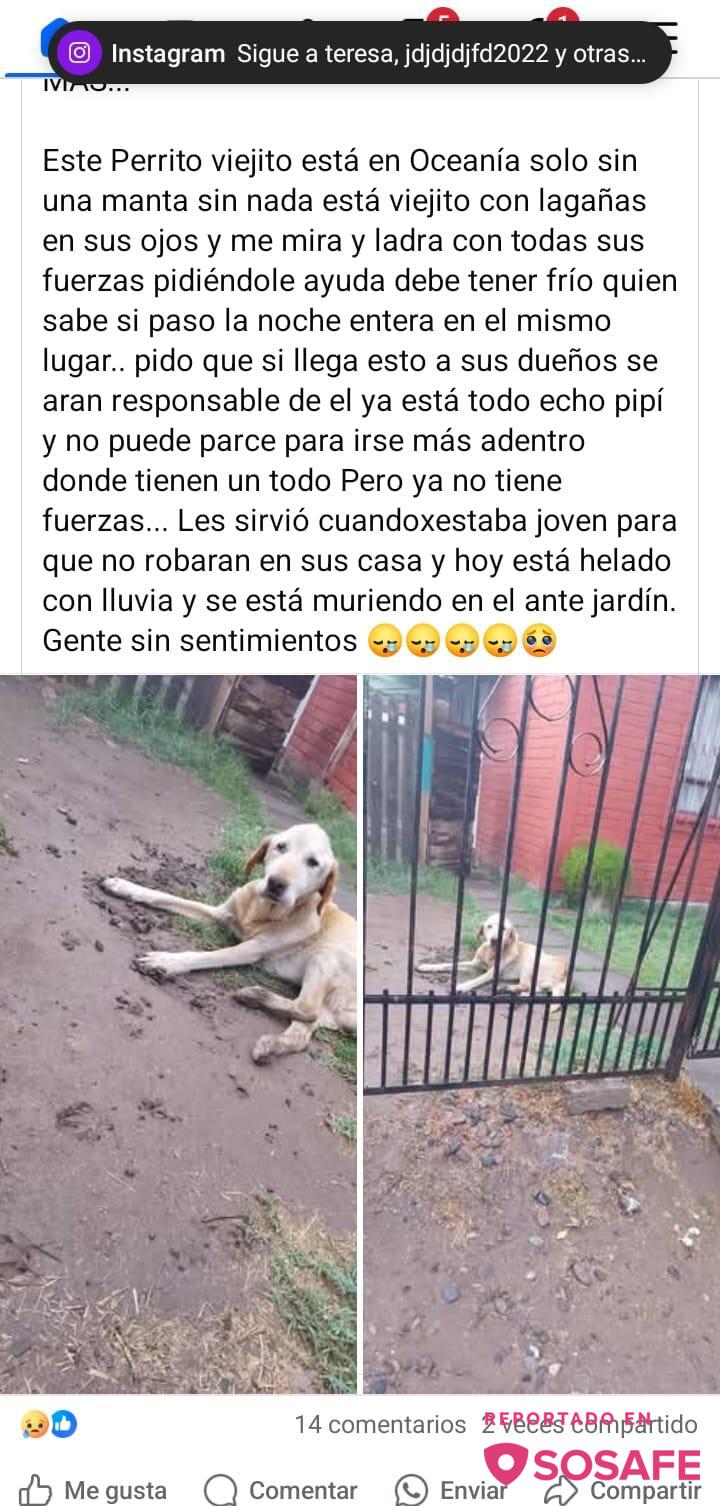Tap the crying emojis ending the post
Viewport: 720px width, 1506px height.
(462, 640)
